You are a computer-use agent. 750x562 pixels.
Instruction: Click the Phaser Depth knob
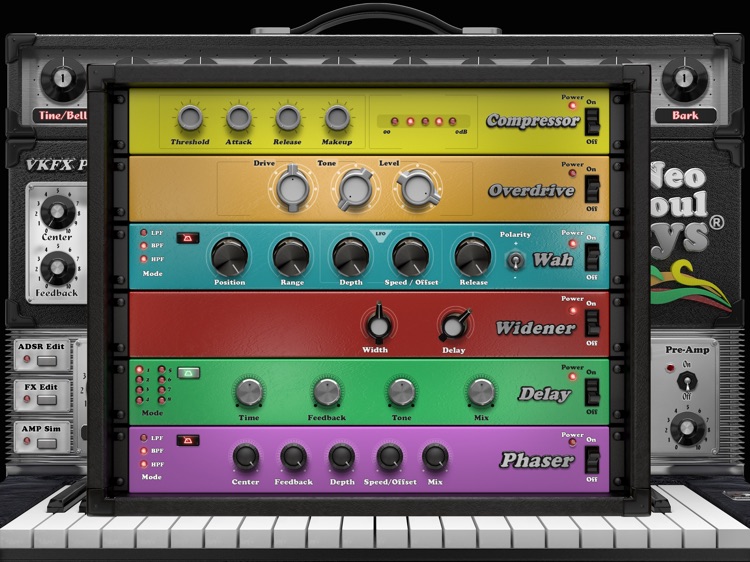(342, 457)
